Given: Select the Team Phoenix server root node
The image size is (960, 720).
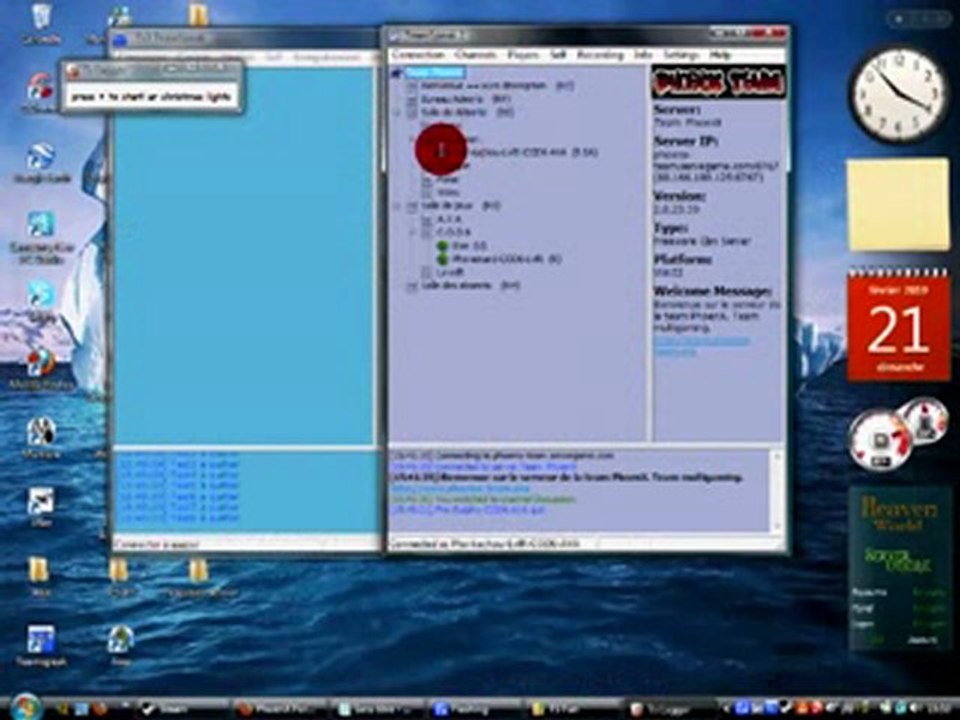Looking at the screenshot, I should [435, 73].
